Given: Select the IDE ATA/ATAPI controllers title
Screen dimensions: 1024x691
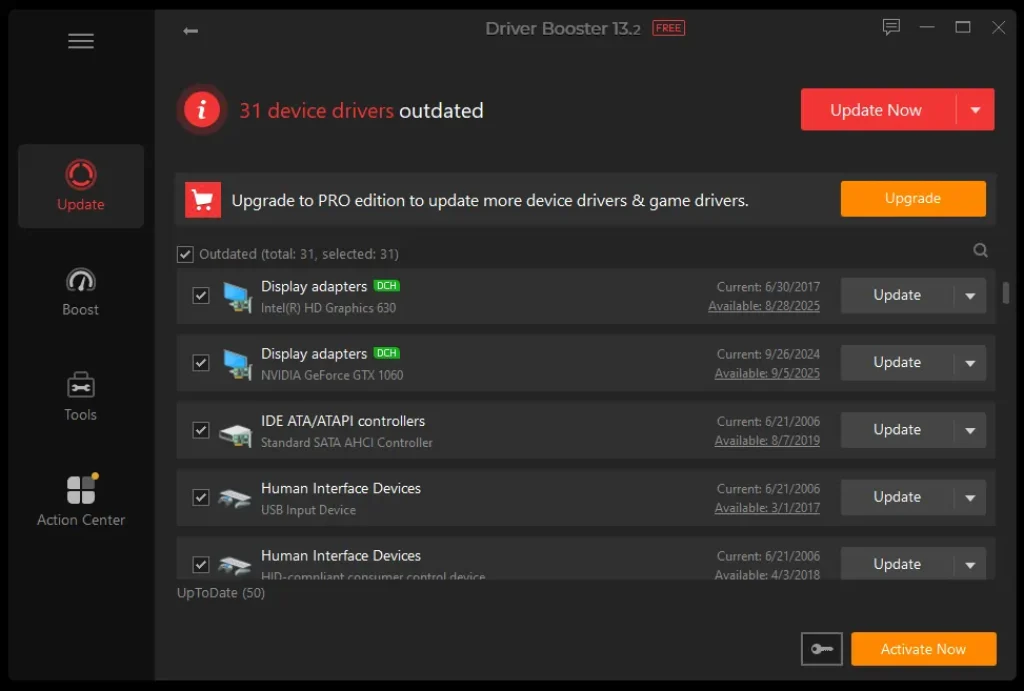Looking at the screenshot, I should pyautogui.click(x=343, y=421).
